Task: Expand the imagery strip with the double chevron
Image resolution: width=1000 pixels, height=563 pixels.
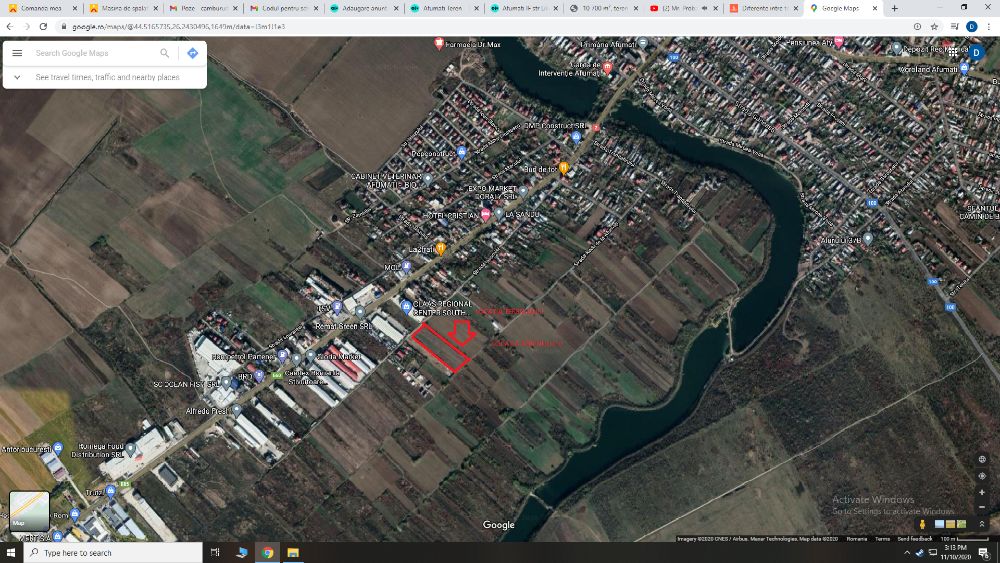Action: click(x=982, y=524)
